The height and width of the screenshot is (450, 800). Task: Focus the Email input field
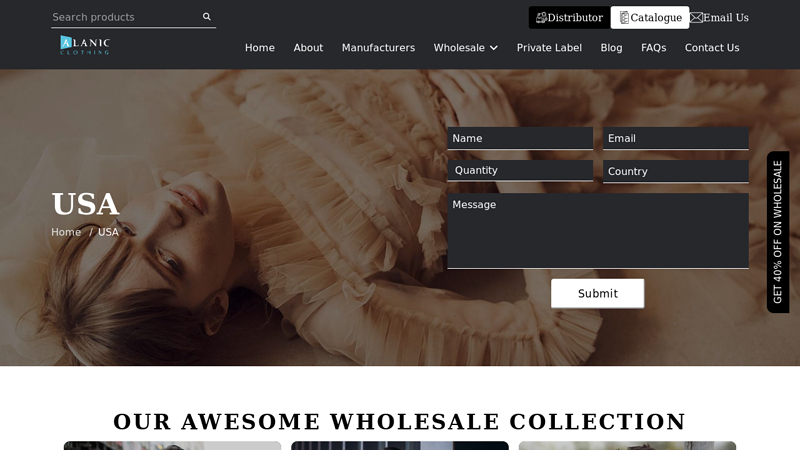click(676, 138)
